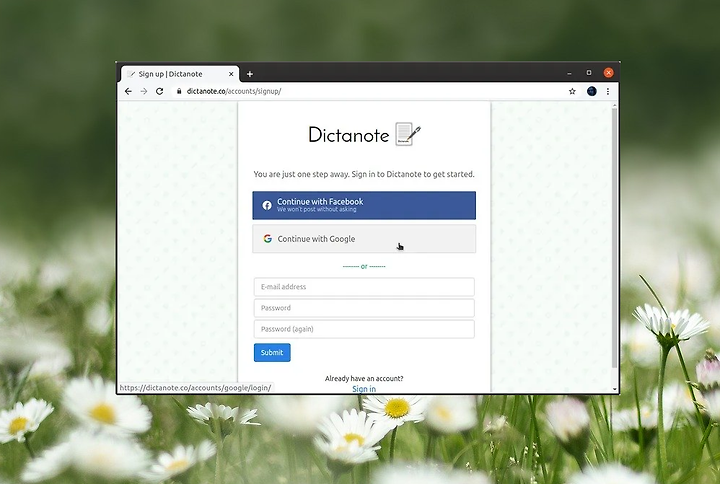Close the browser window with orange button
The height and width of the screenshot is (484, 720).
[608, 73]
